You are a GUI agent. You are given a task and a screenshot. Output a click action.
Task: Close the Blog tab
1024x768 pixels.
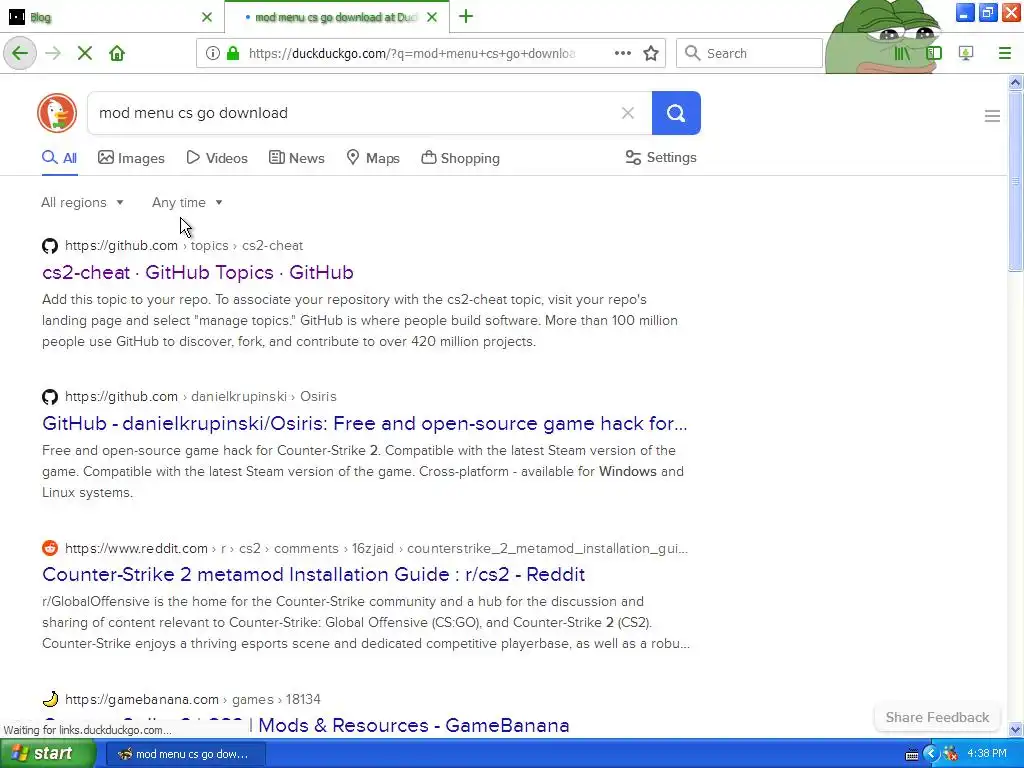point(207,17)
